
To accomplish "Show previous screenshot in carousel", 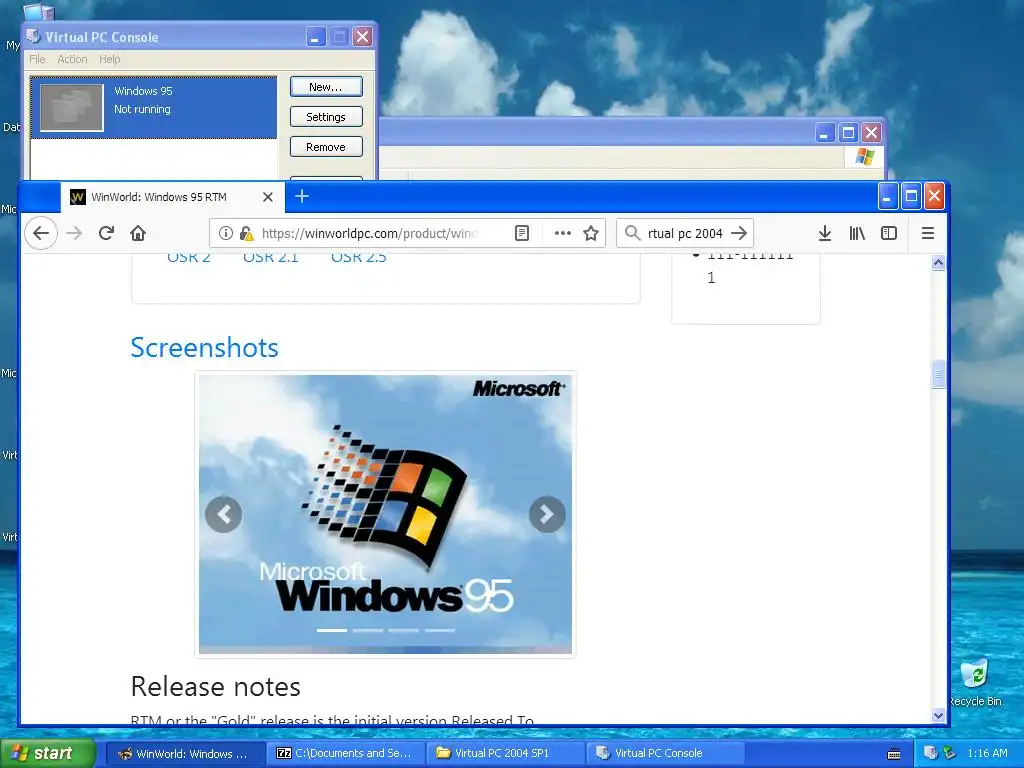I will 223,515.
